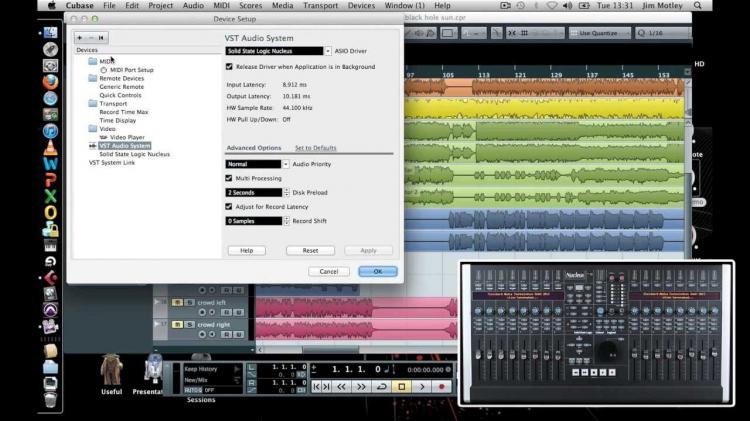
Task: Mute the crowd left track
Action: (x=177, y=302)
